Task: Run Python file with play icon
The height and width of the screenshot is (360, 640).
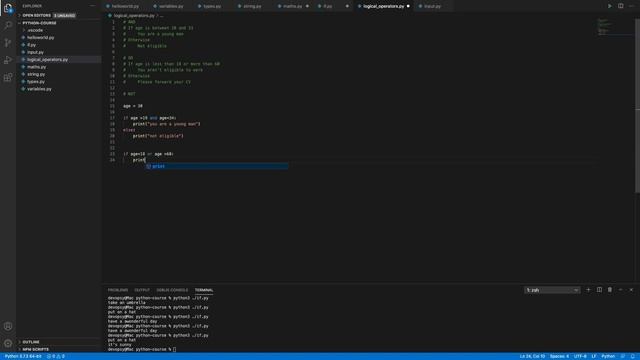Action: tap(609, 6)
